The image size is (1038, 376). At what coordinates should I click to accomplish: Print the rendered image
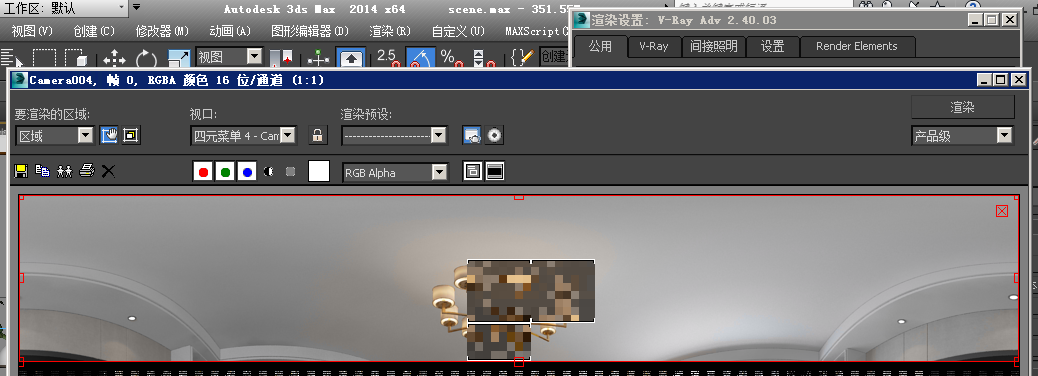coord(87,171)
